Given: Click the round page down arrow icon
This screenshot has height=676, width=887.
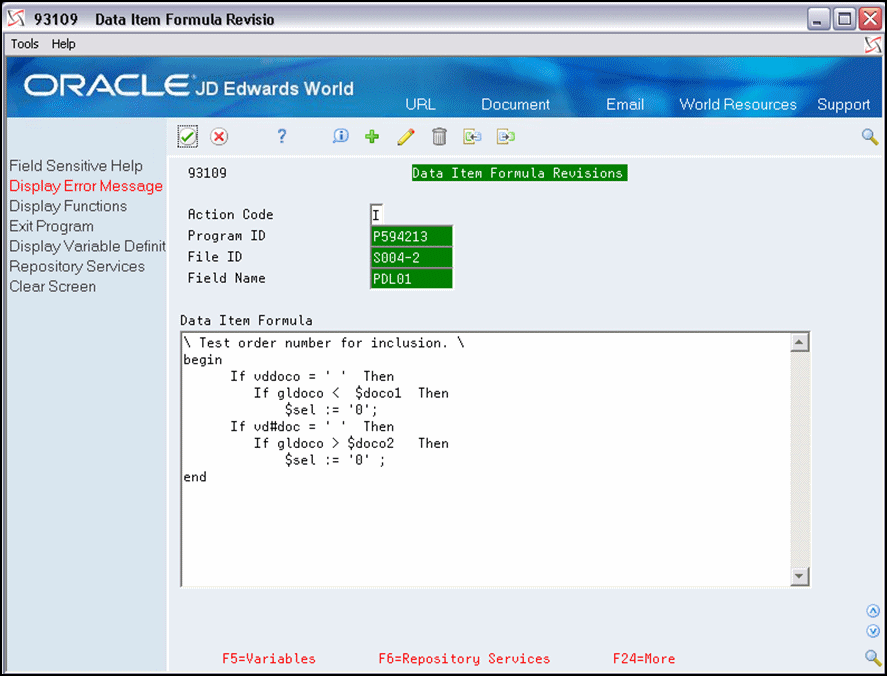Looking at the screenshot, I should click(873, 631).
